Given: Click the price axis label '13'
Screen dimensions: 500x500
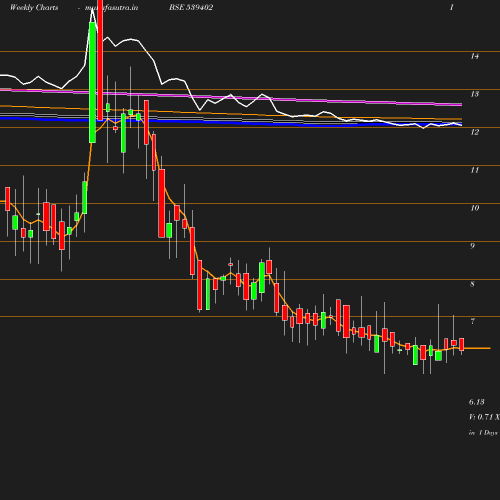Looking at the screenshot, I should pyautogui.click(x=475, y=94).
